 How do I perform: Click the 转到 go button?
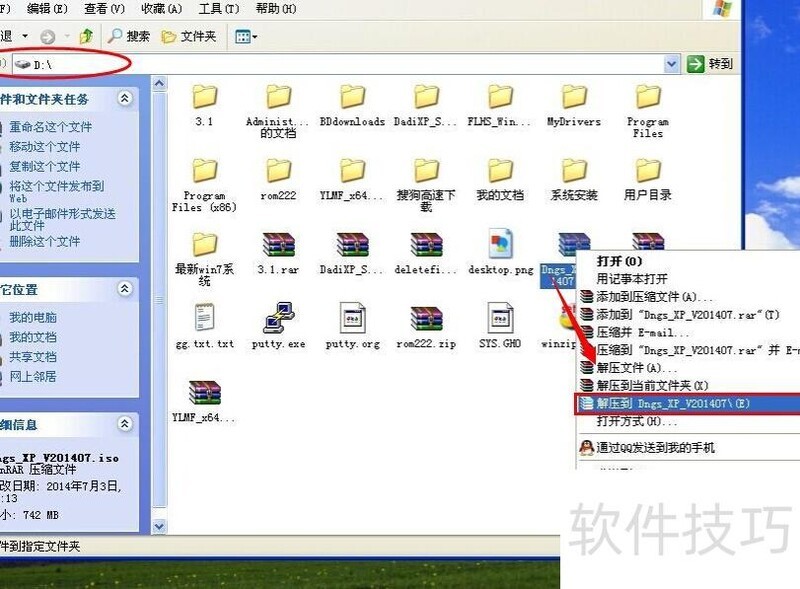click(x=710, y=64)
